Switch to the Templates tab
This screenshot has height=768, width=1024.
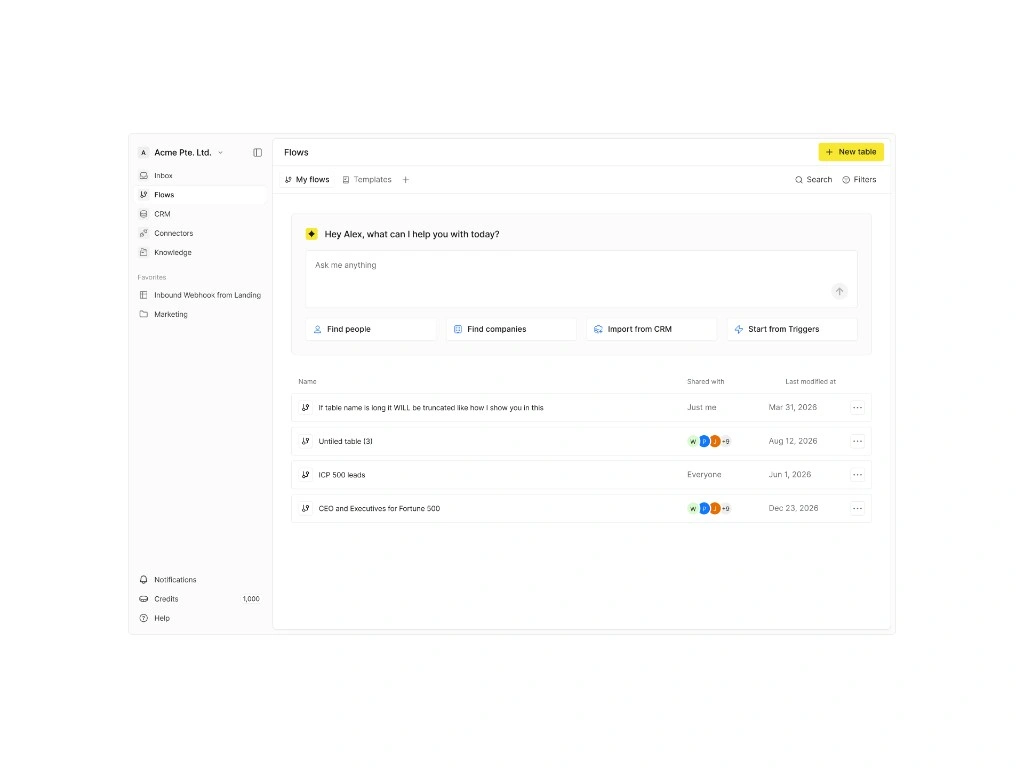coord(367,180)
